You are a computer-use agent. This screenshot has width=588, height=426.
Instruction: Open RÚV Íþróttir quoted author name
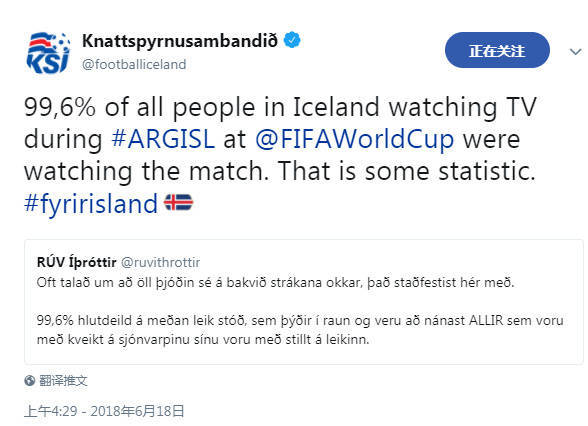pos(76,262)
